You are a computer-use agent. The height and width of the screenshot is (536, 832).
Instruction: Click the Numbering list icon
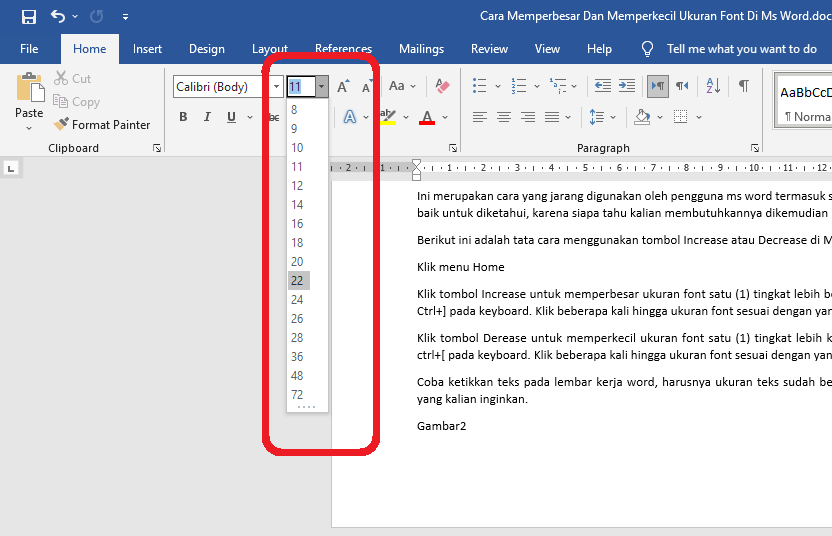click(x=519, y=85)
